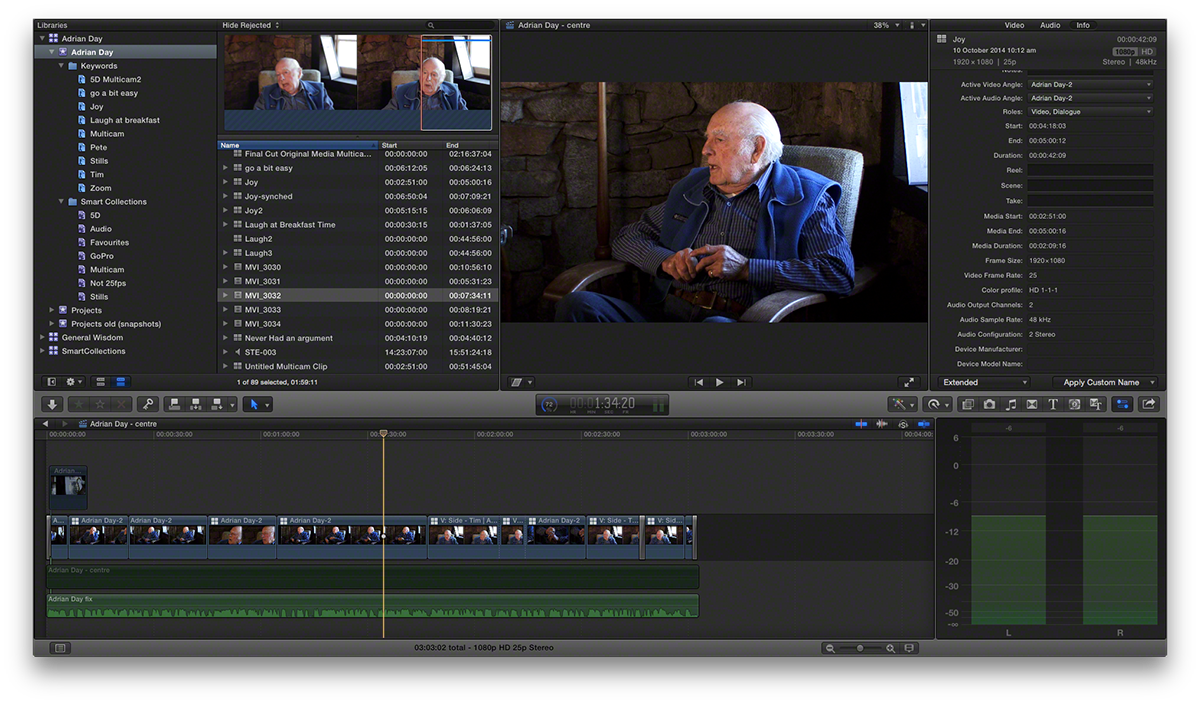This screenshot has width=1200, height=704.
Task: Sort list by Name column header
Action: (x=298, y=145)
